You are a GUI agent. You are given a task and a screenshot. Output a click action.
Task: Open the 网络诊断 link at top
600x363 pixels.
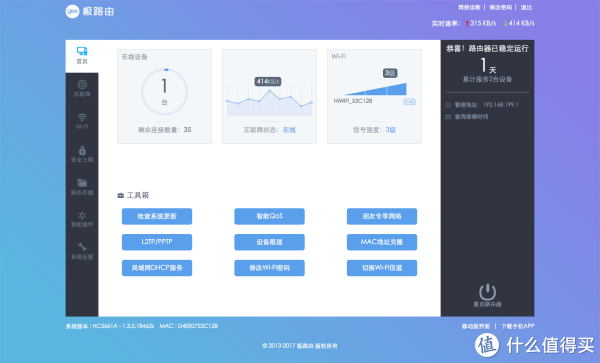point(469,7)
